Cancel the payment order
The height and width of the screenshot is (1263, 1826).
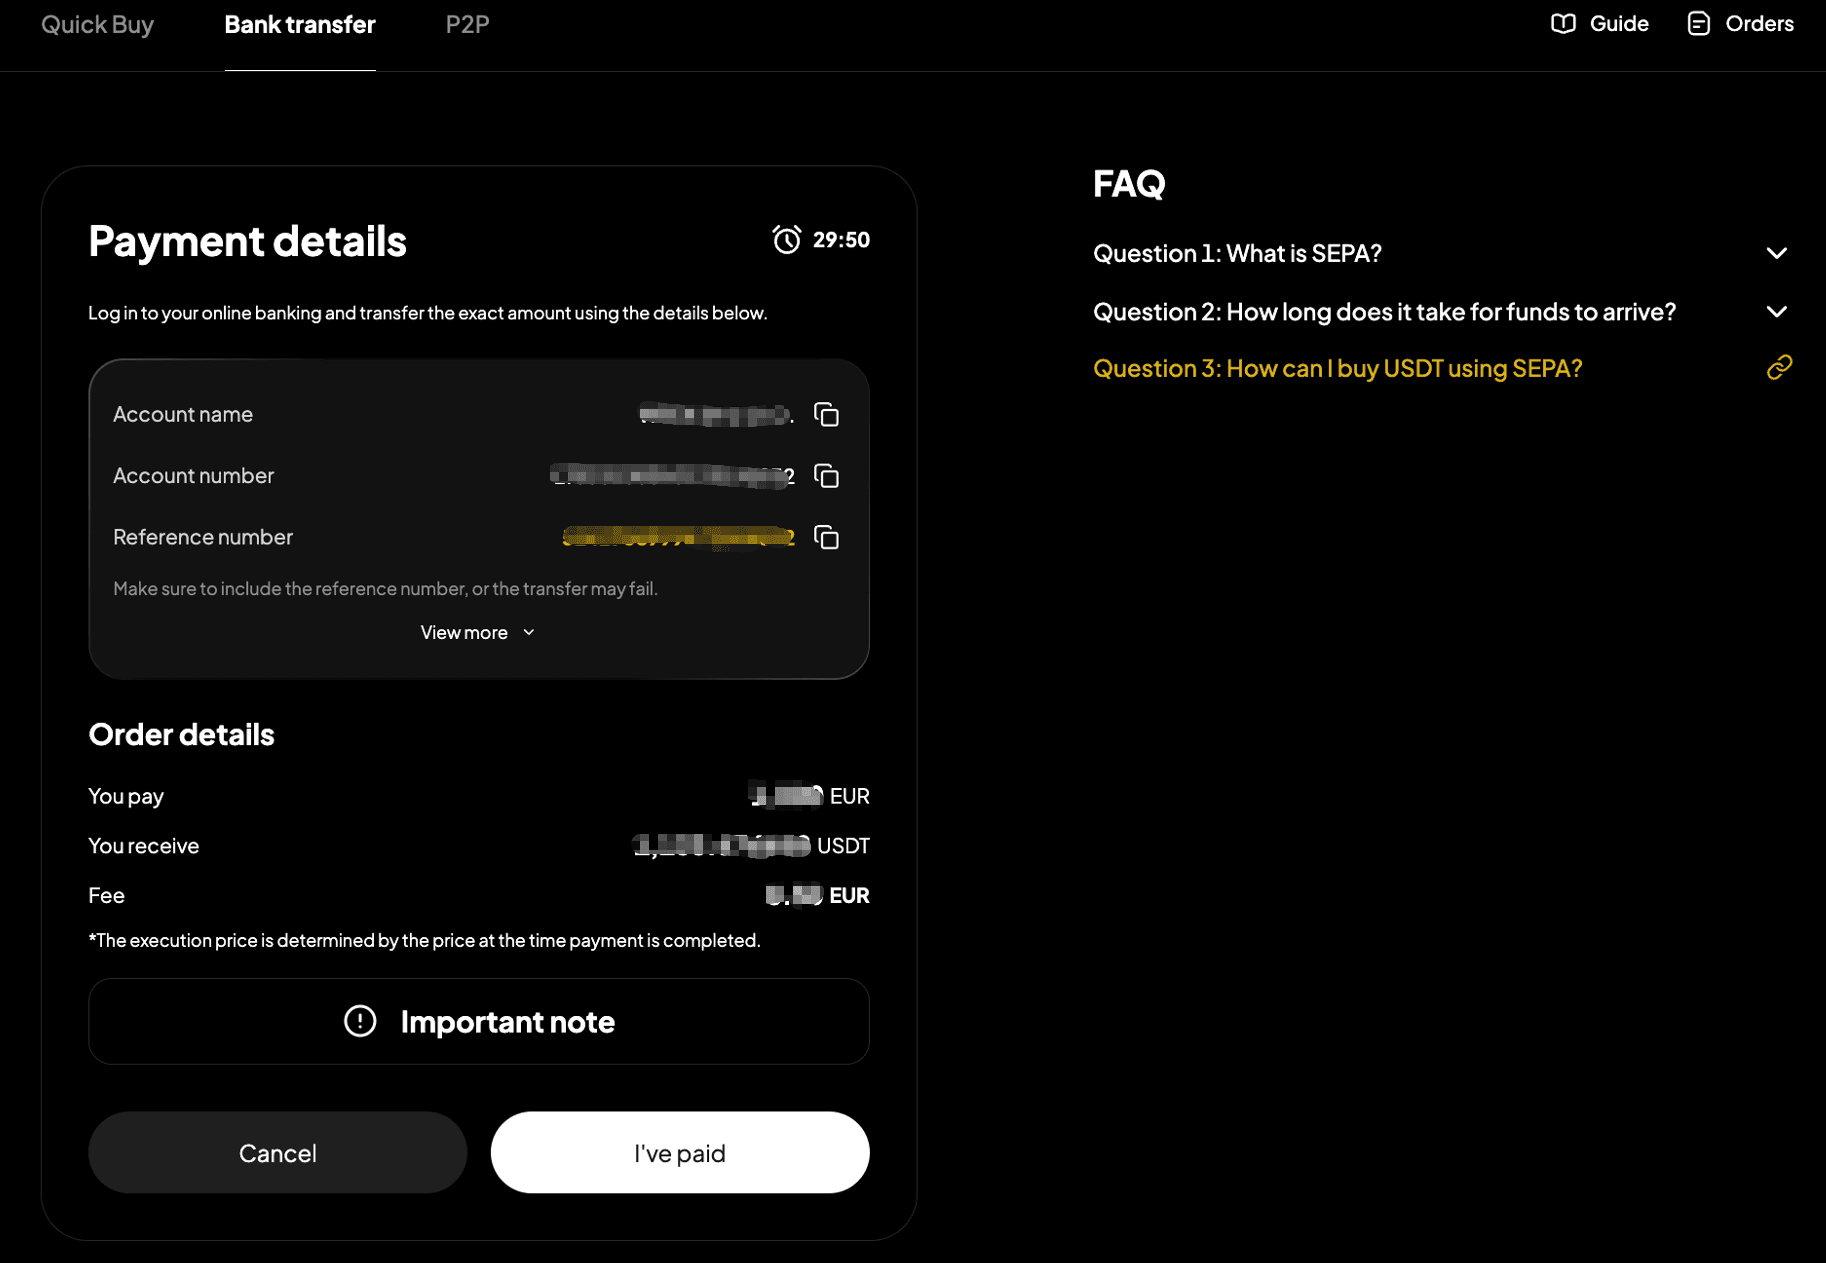tap(277, 1153)
